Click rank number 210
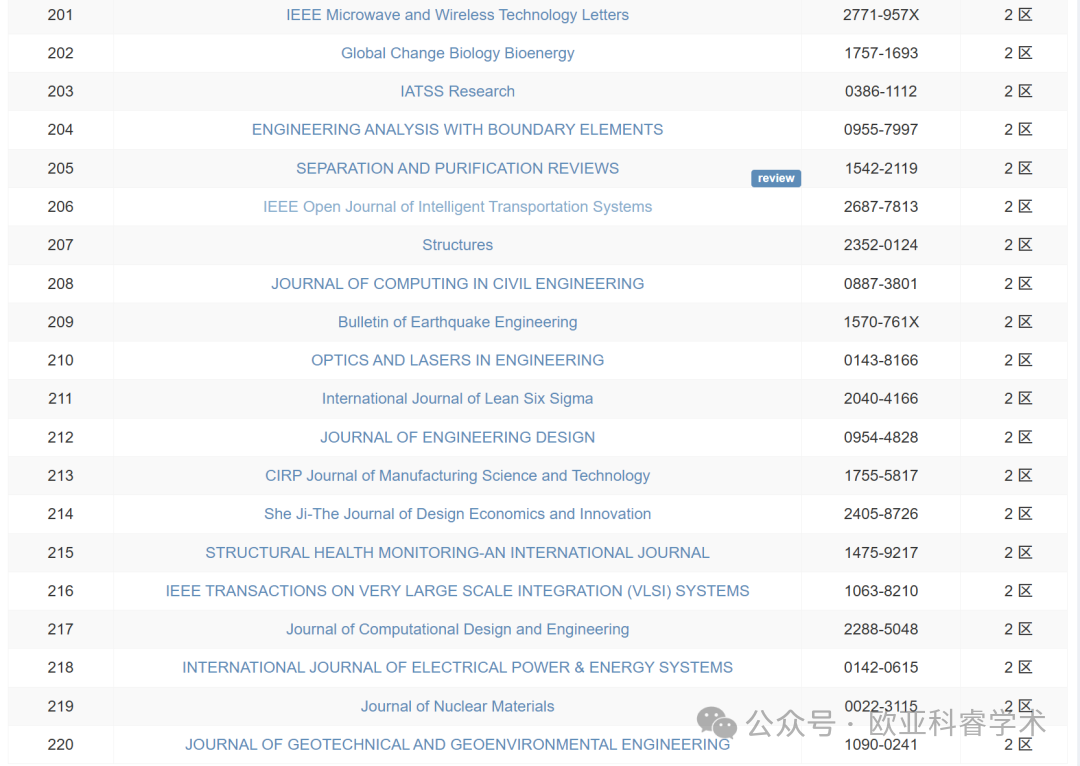 [61, 360]
